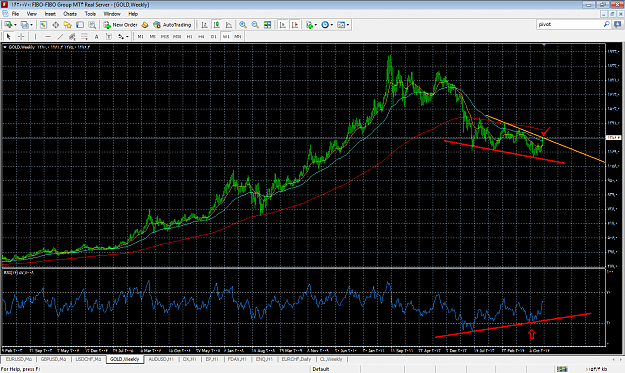Toggle the Terminal panel icon

[x=80, y=25]
